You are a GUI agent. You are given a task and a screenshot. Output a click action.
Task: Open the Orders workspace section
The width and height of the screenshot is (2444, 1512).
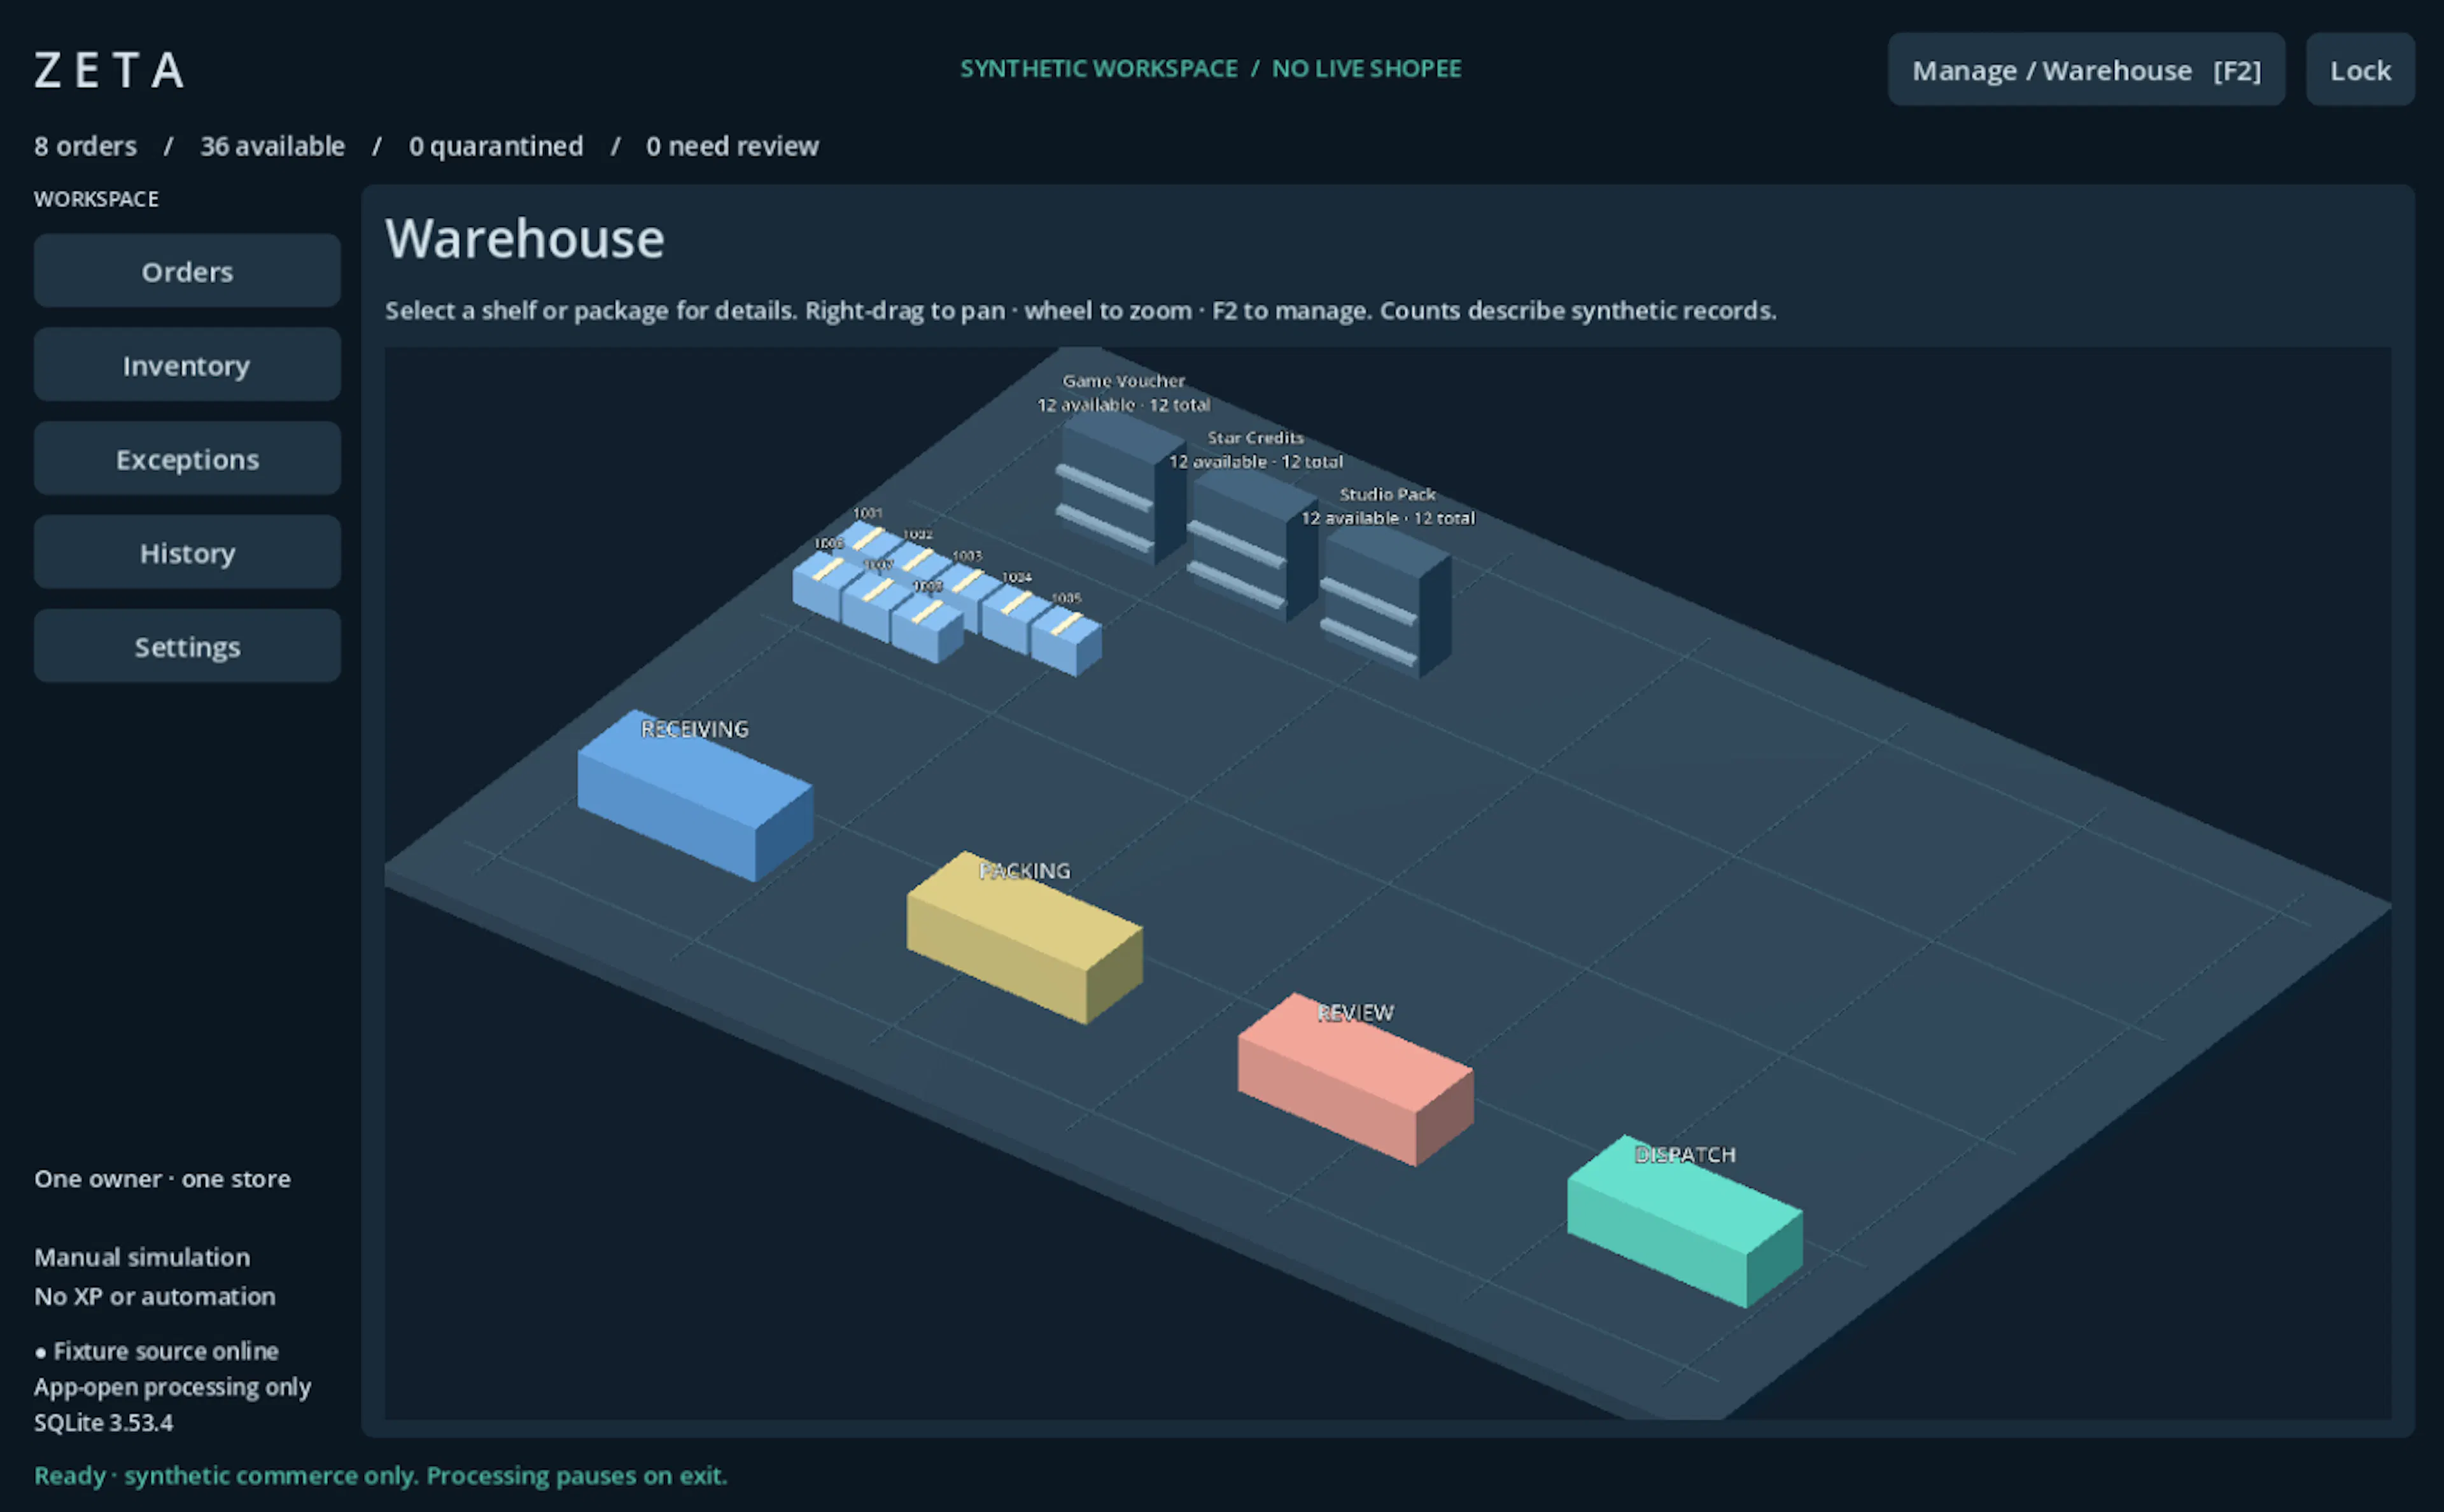pyautogui.click(x=187, y=271)
